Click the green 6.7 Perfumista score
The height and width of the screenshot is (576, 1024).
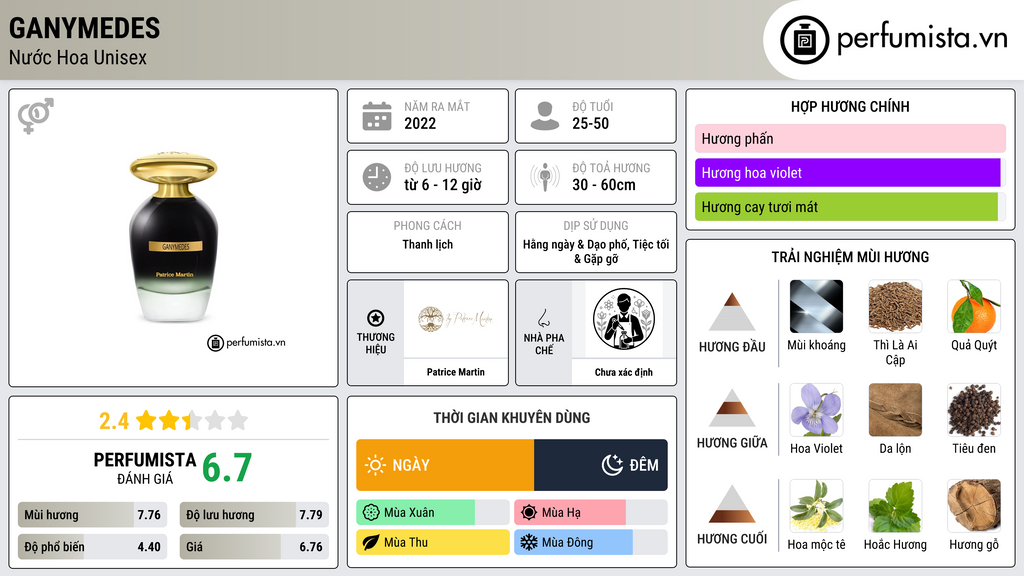click(x=227, y=468)
